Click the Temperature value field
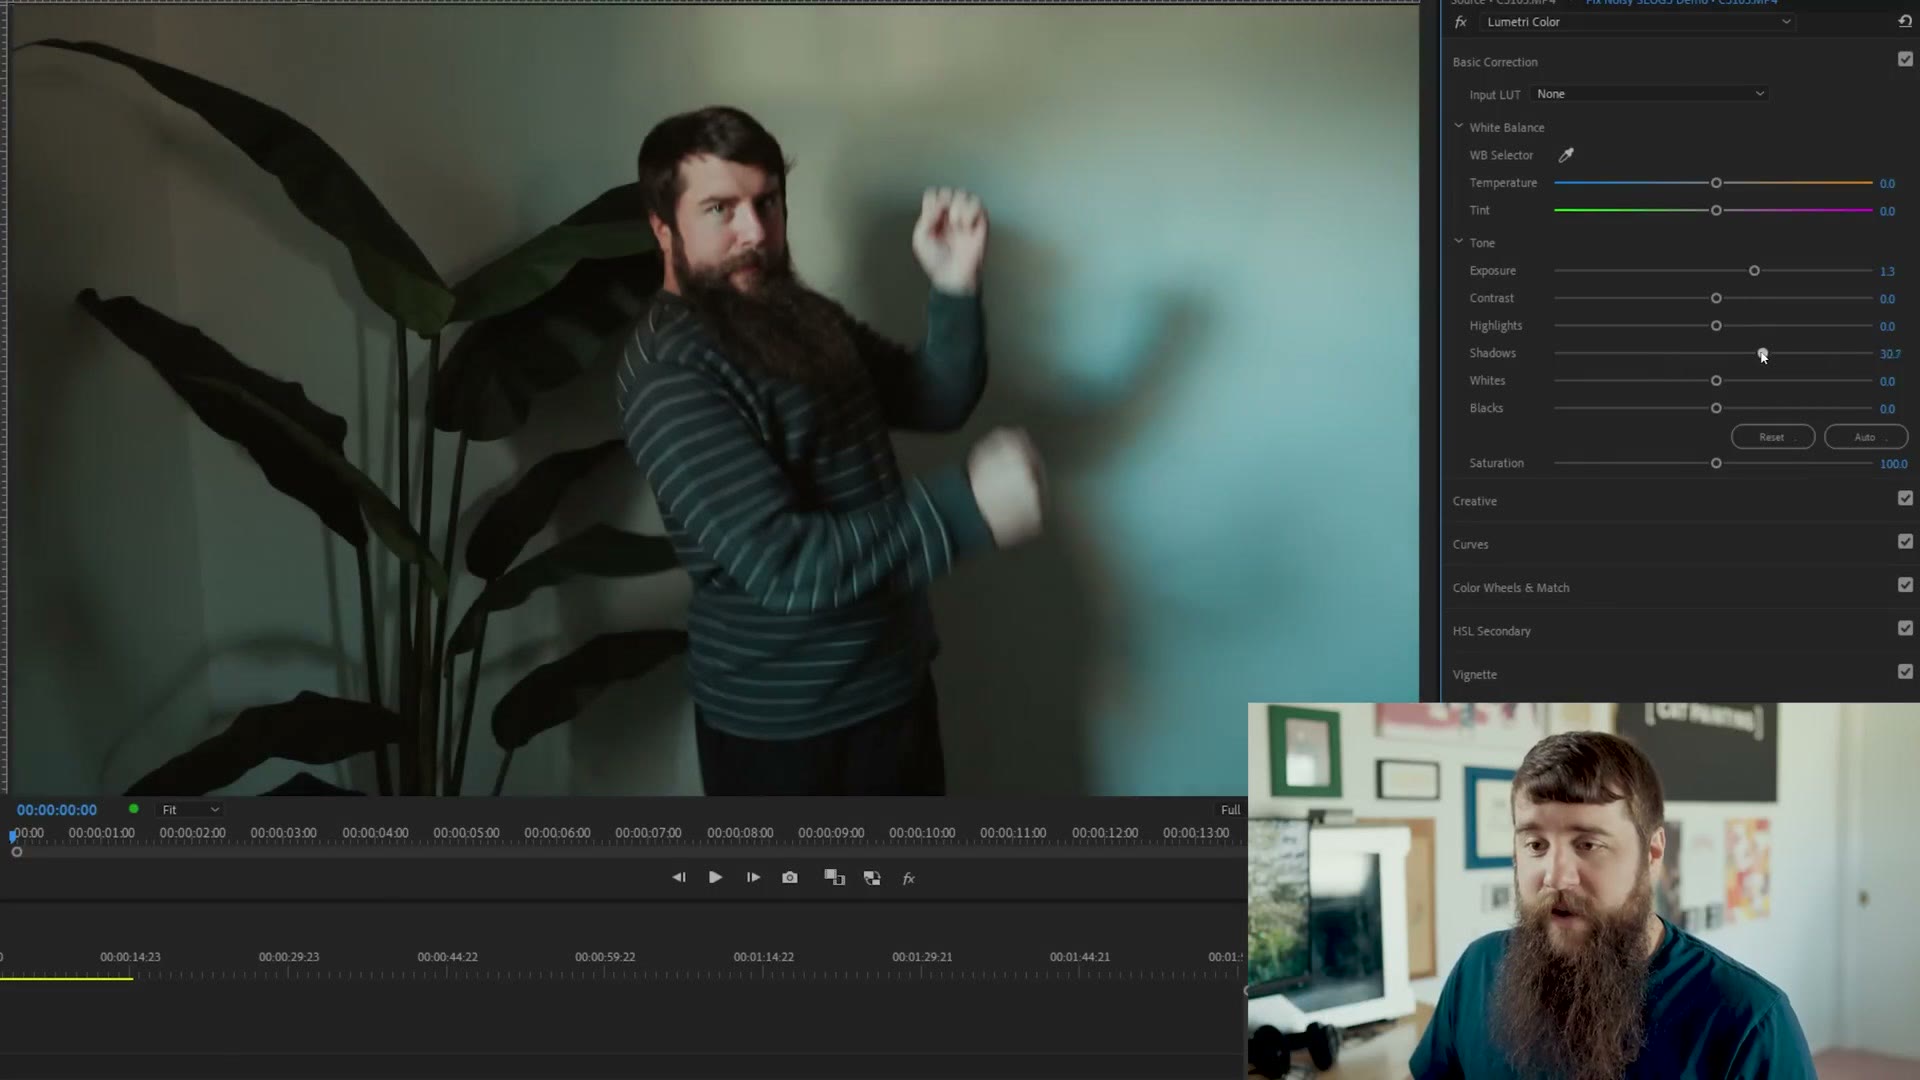The width and height of the screenshot is (1920, 1080). click(x=1887, y=184)
